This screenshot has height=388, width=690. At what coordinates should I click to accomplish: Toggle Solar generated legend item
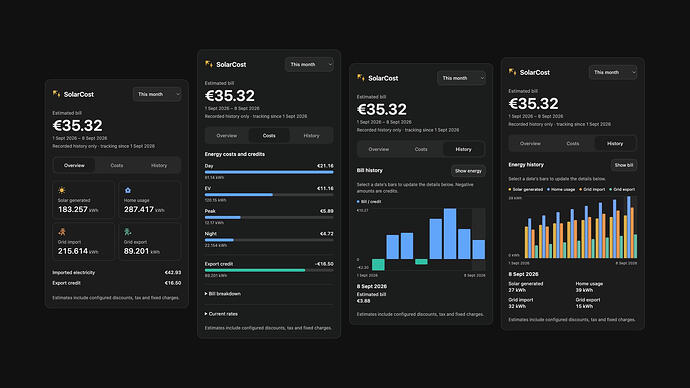pyautogui.click(x=526, y=189)
